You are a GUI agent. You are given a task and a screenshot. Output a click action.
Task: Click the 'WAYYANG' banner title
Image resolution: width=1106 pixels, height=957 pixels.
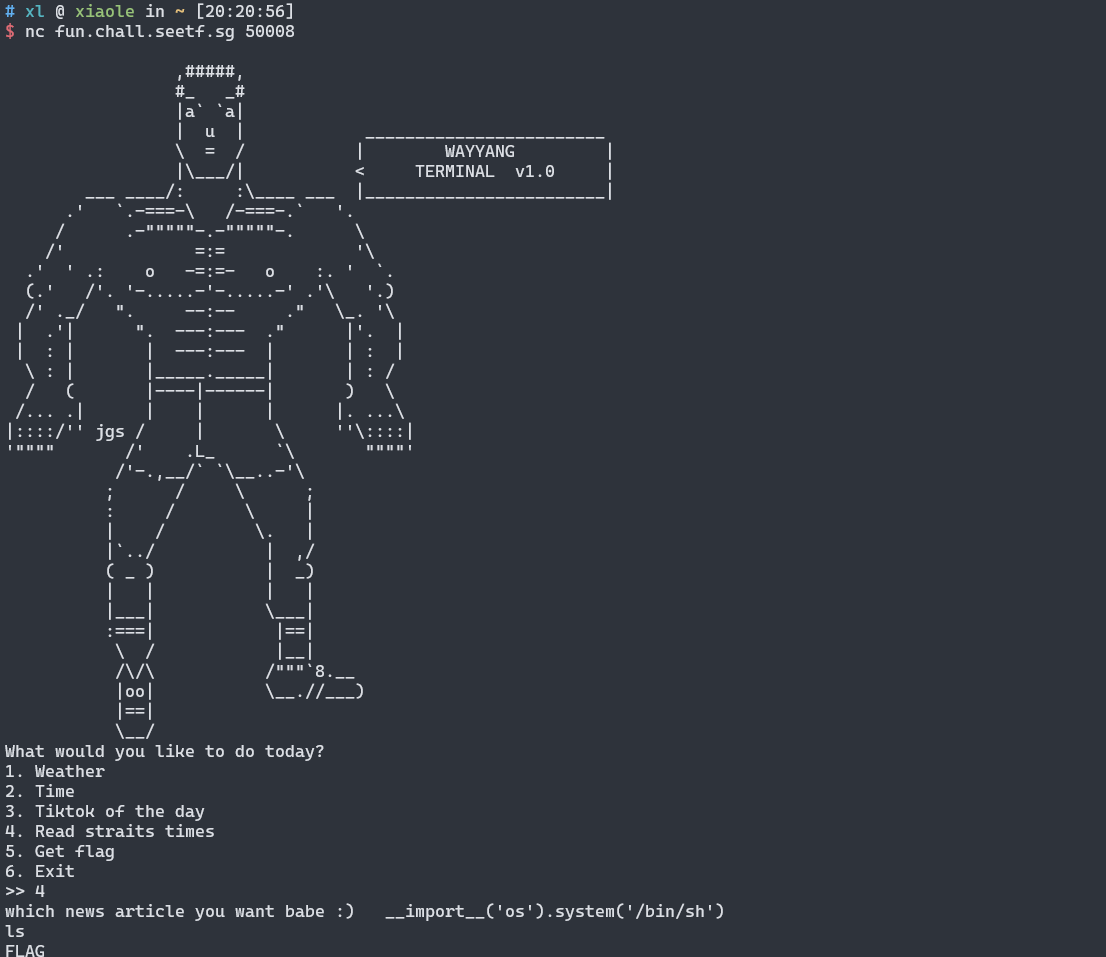pos(480,152)
